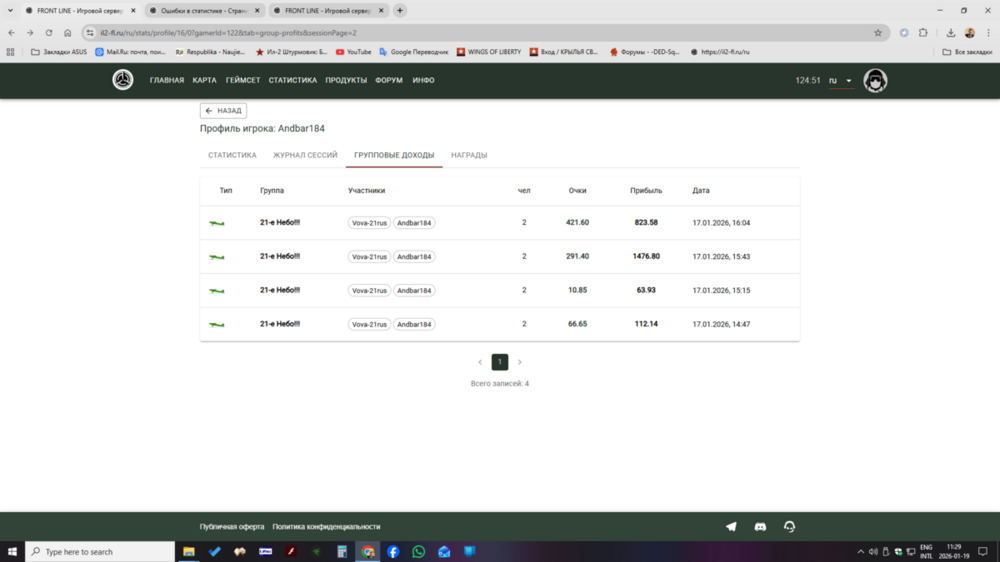Bookmark this page with the star icon

click(878, 33)
